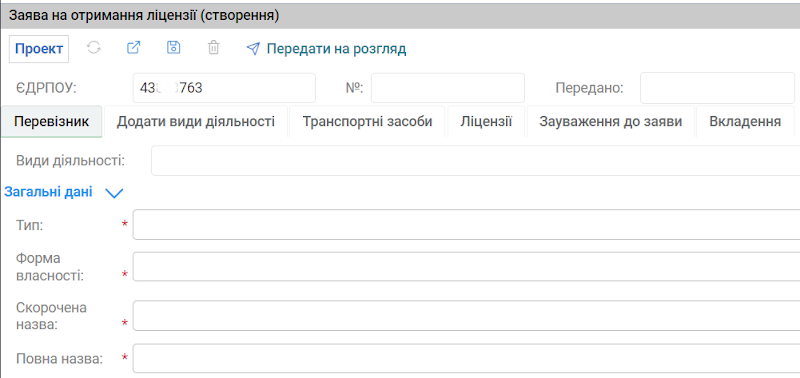Open the Тип dropdown field
This screenshot has height=378, width=800.
466,224
